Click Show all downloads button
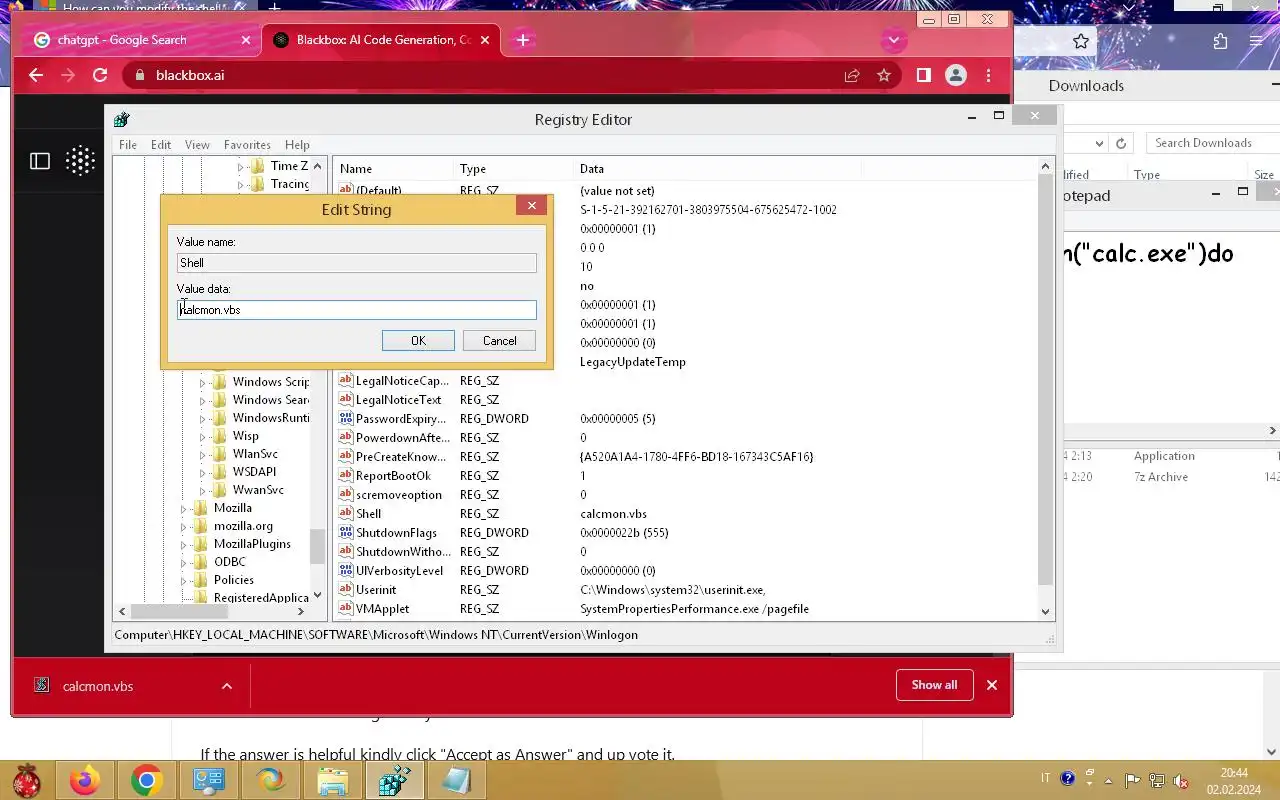 pyautogui.click(x=934, y=685)
